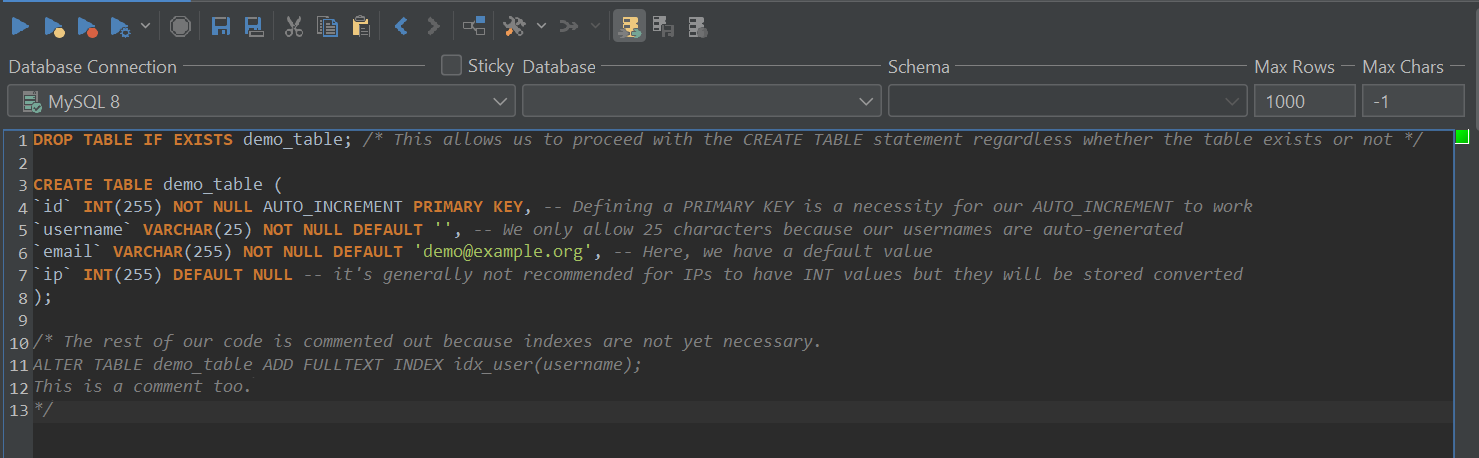Enable the Sticky checkbox
Image resolution: width=1479 pixels, height=458 pixels.
click(452, 66)
